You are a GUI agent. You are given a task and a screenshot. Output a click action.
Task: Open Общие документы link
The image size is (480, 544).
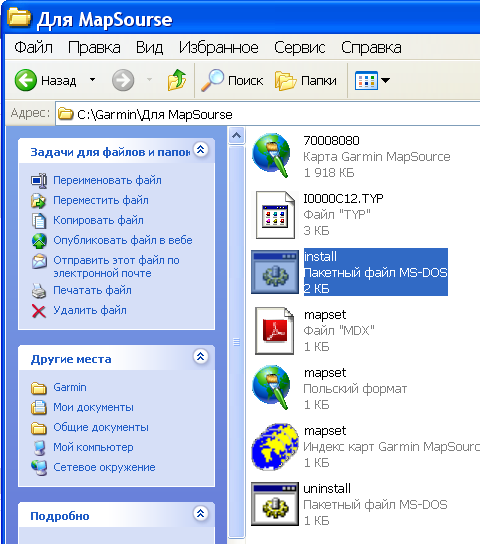coord(101,427)
